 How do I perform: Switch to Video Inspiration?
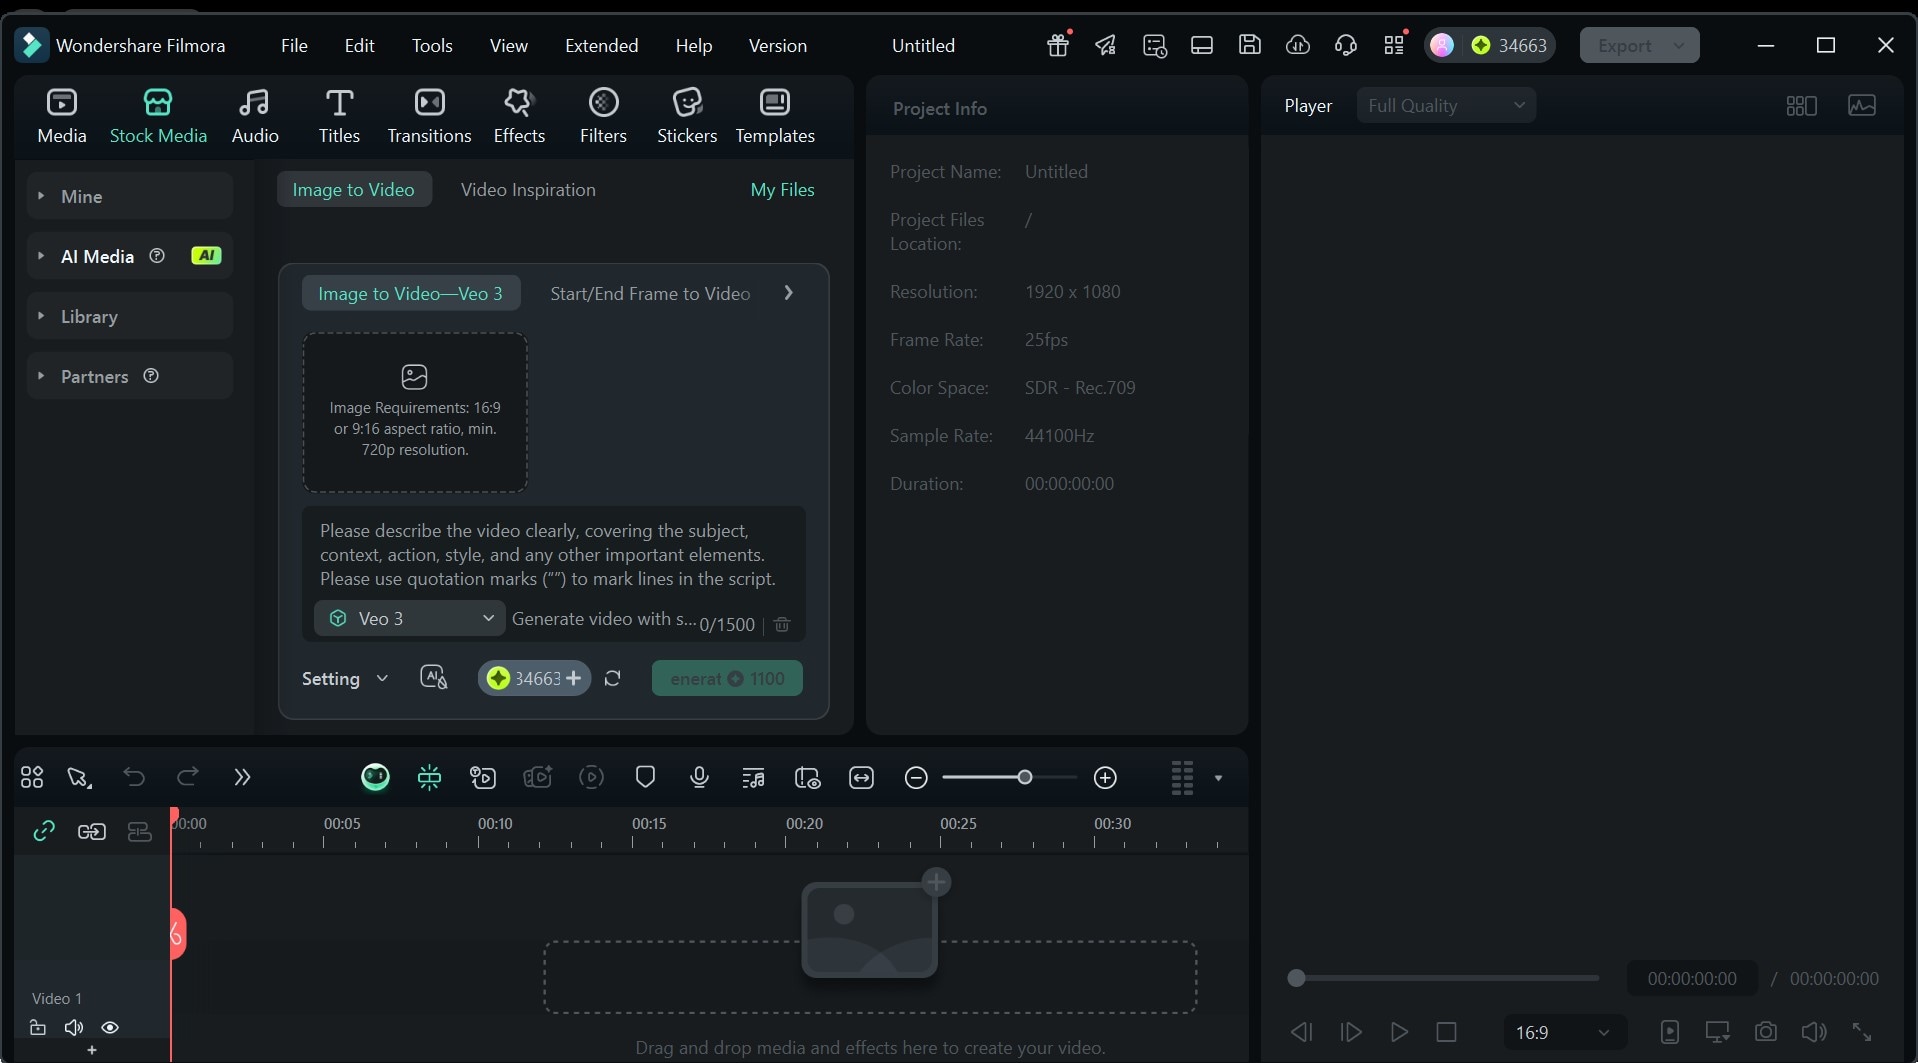point(528,189)
